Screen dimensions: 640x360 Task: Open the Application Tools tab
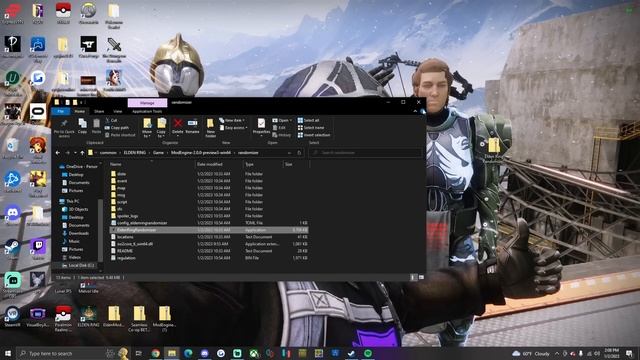click(x=147, y=111)
